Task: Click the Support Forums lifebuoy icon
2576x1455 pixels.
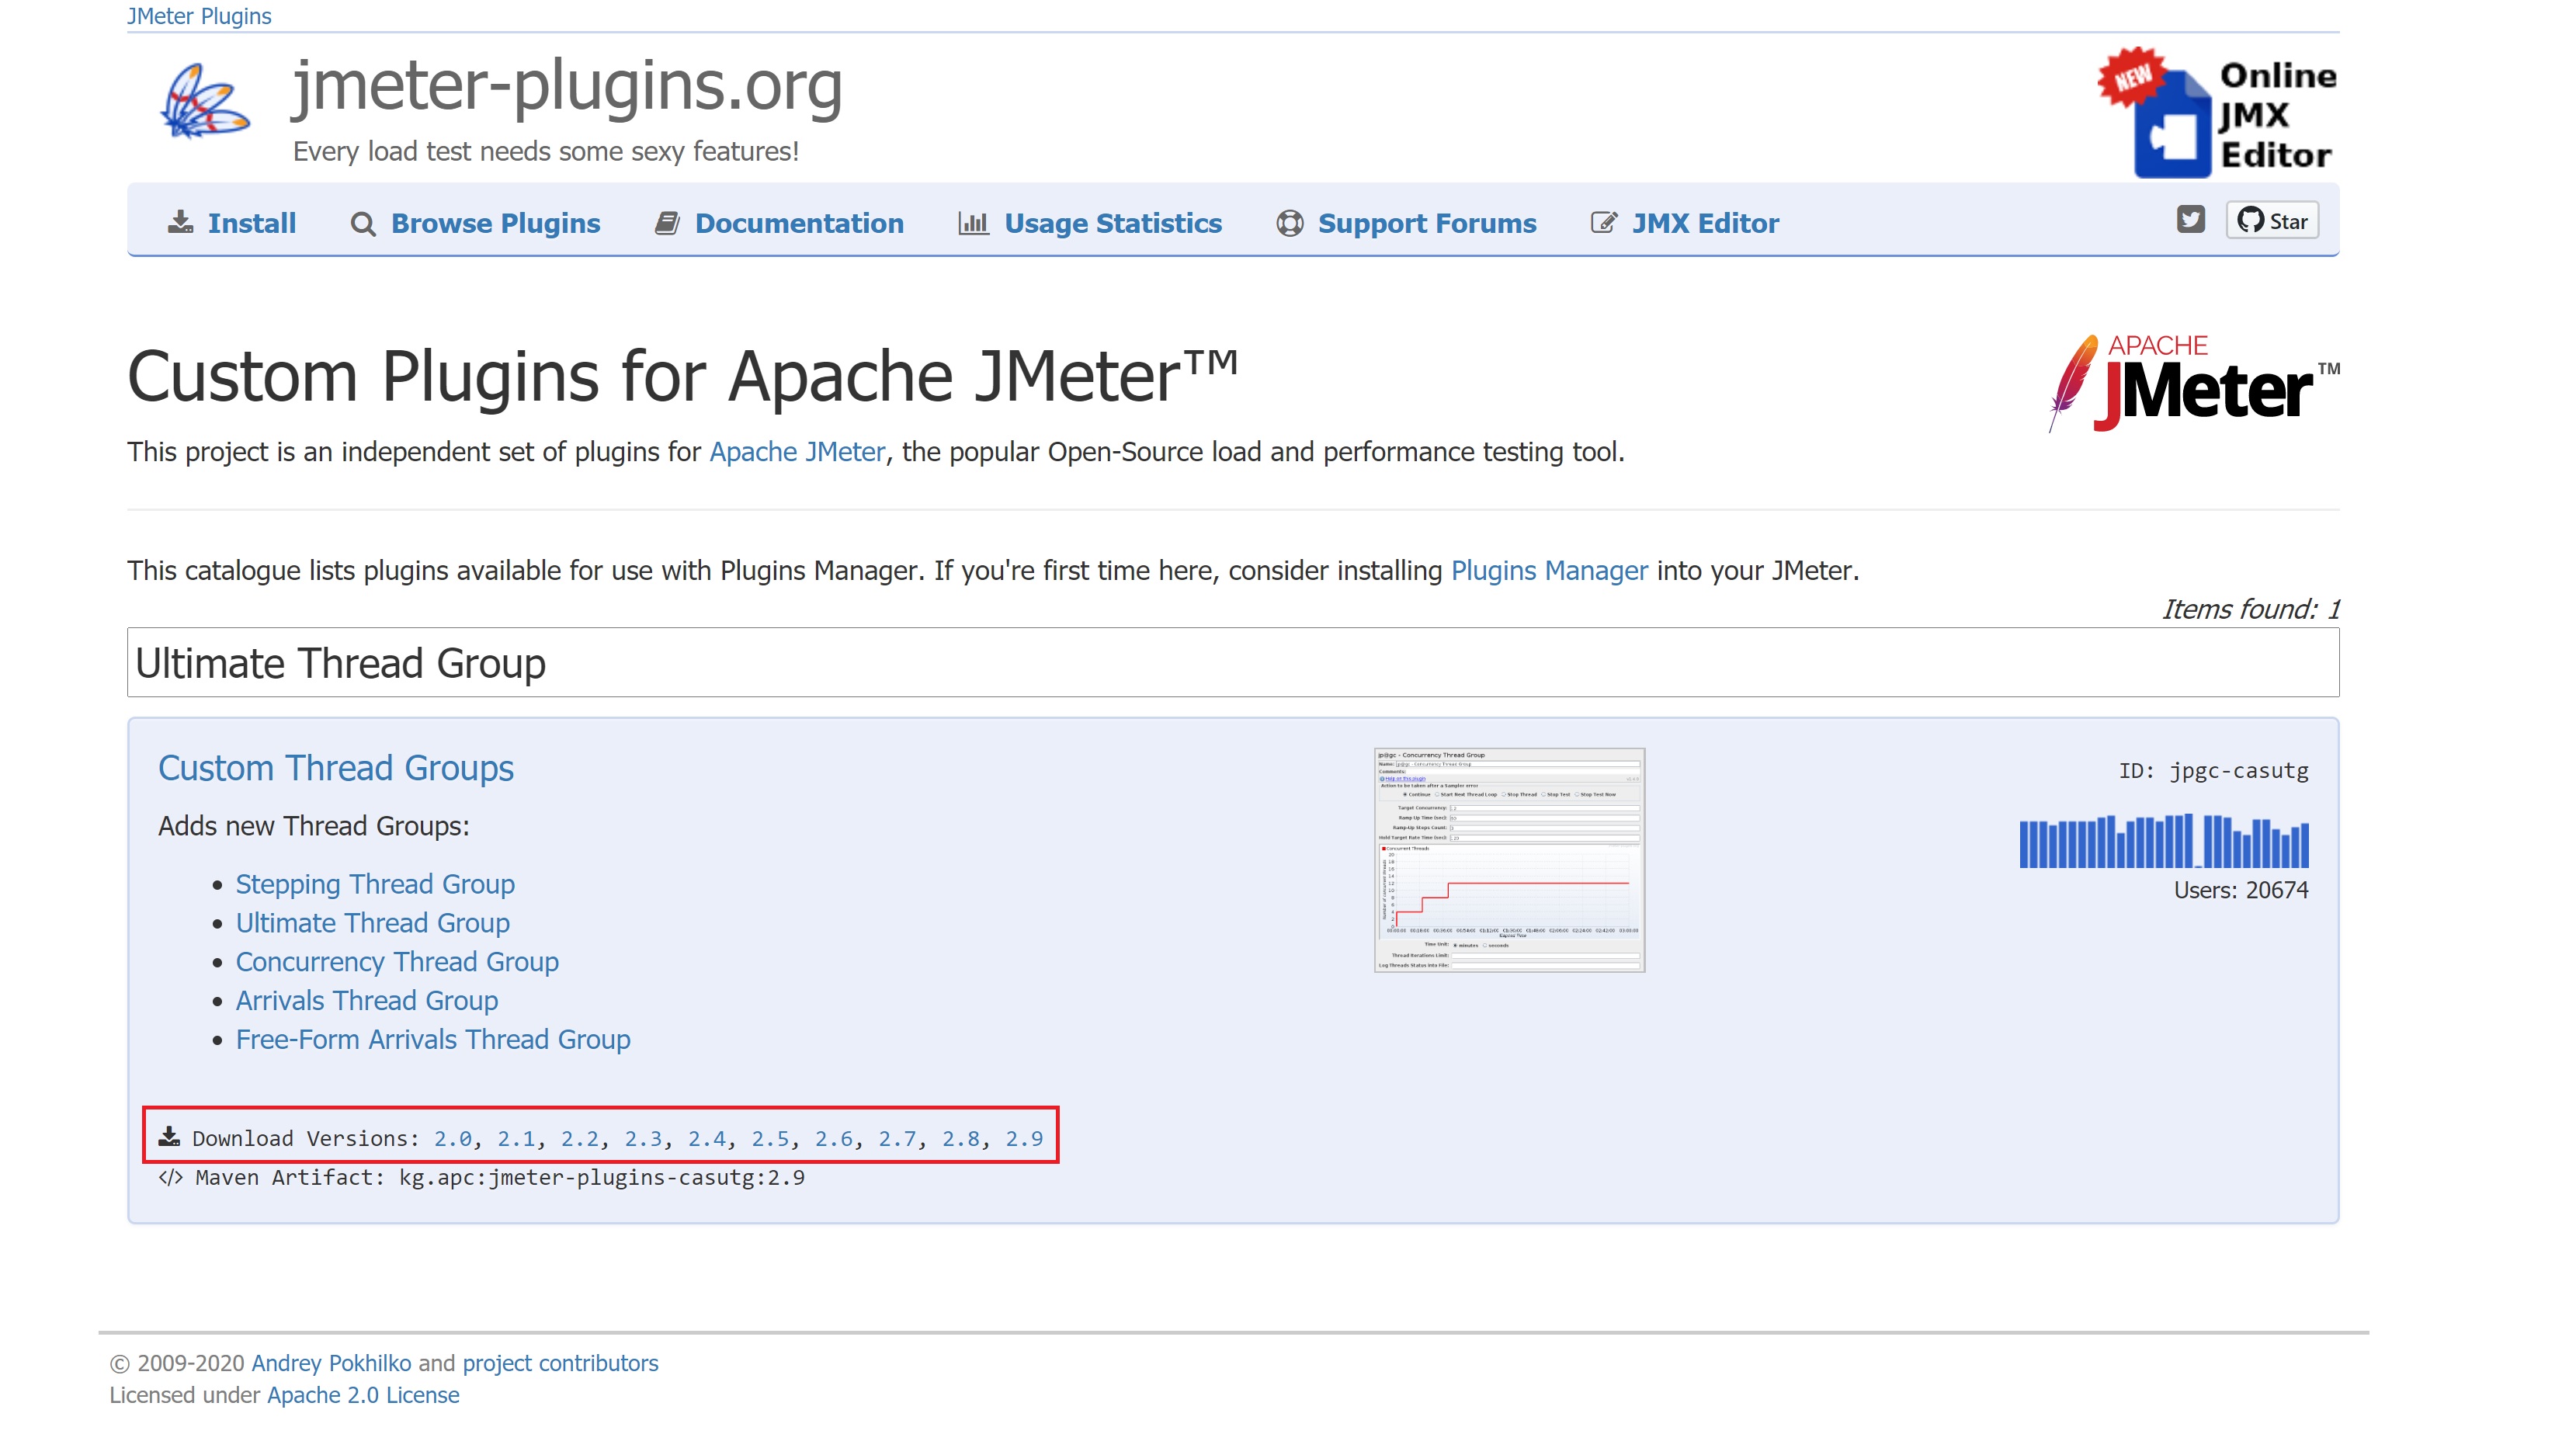Action: (x=1290, y=223)
